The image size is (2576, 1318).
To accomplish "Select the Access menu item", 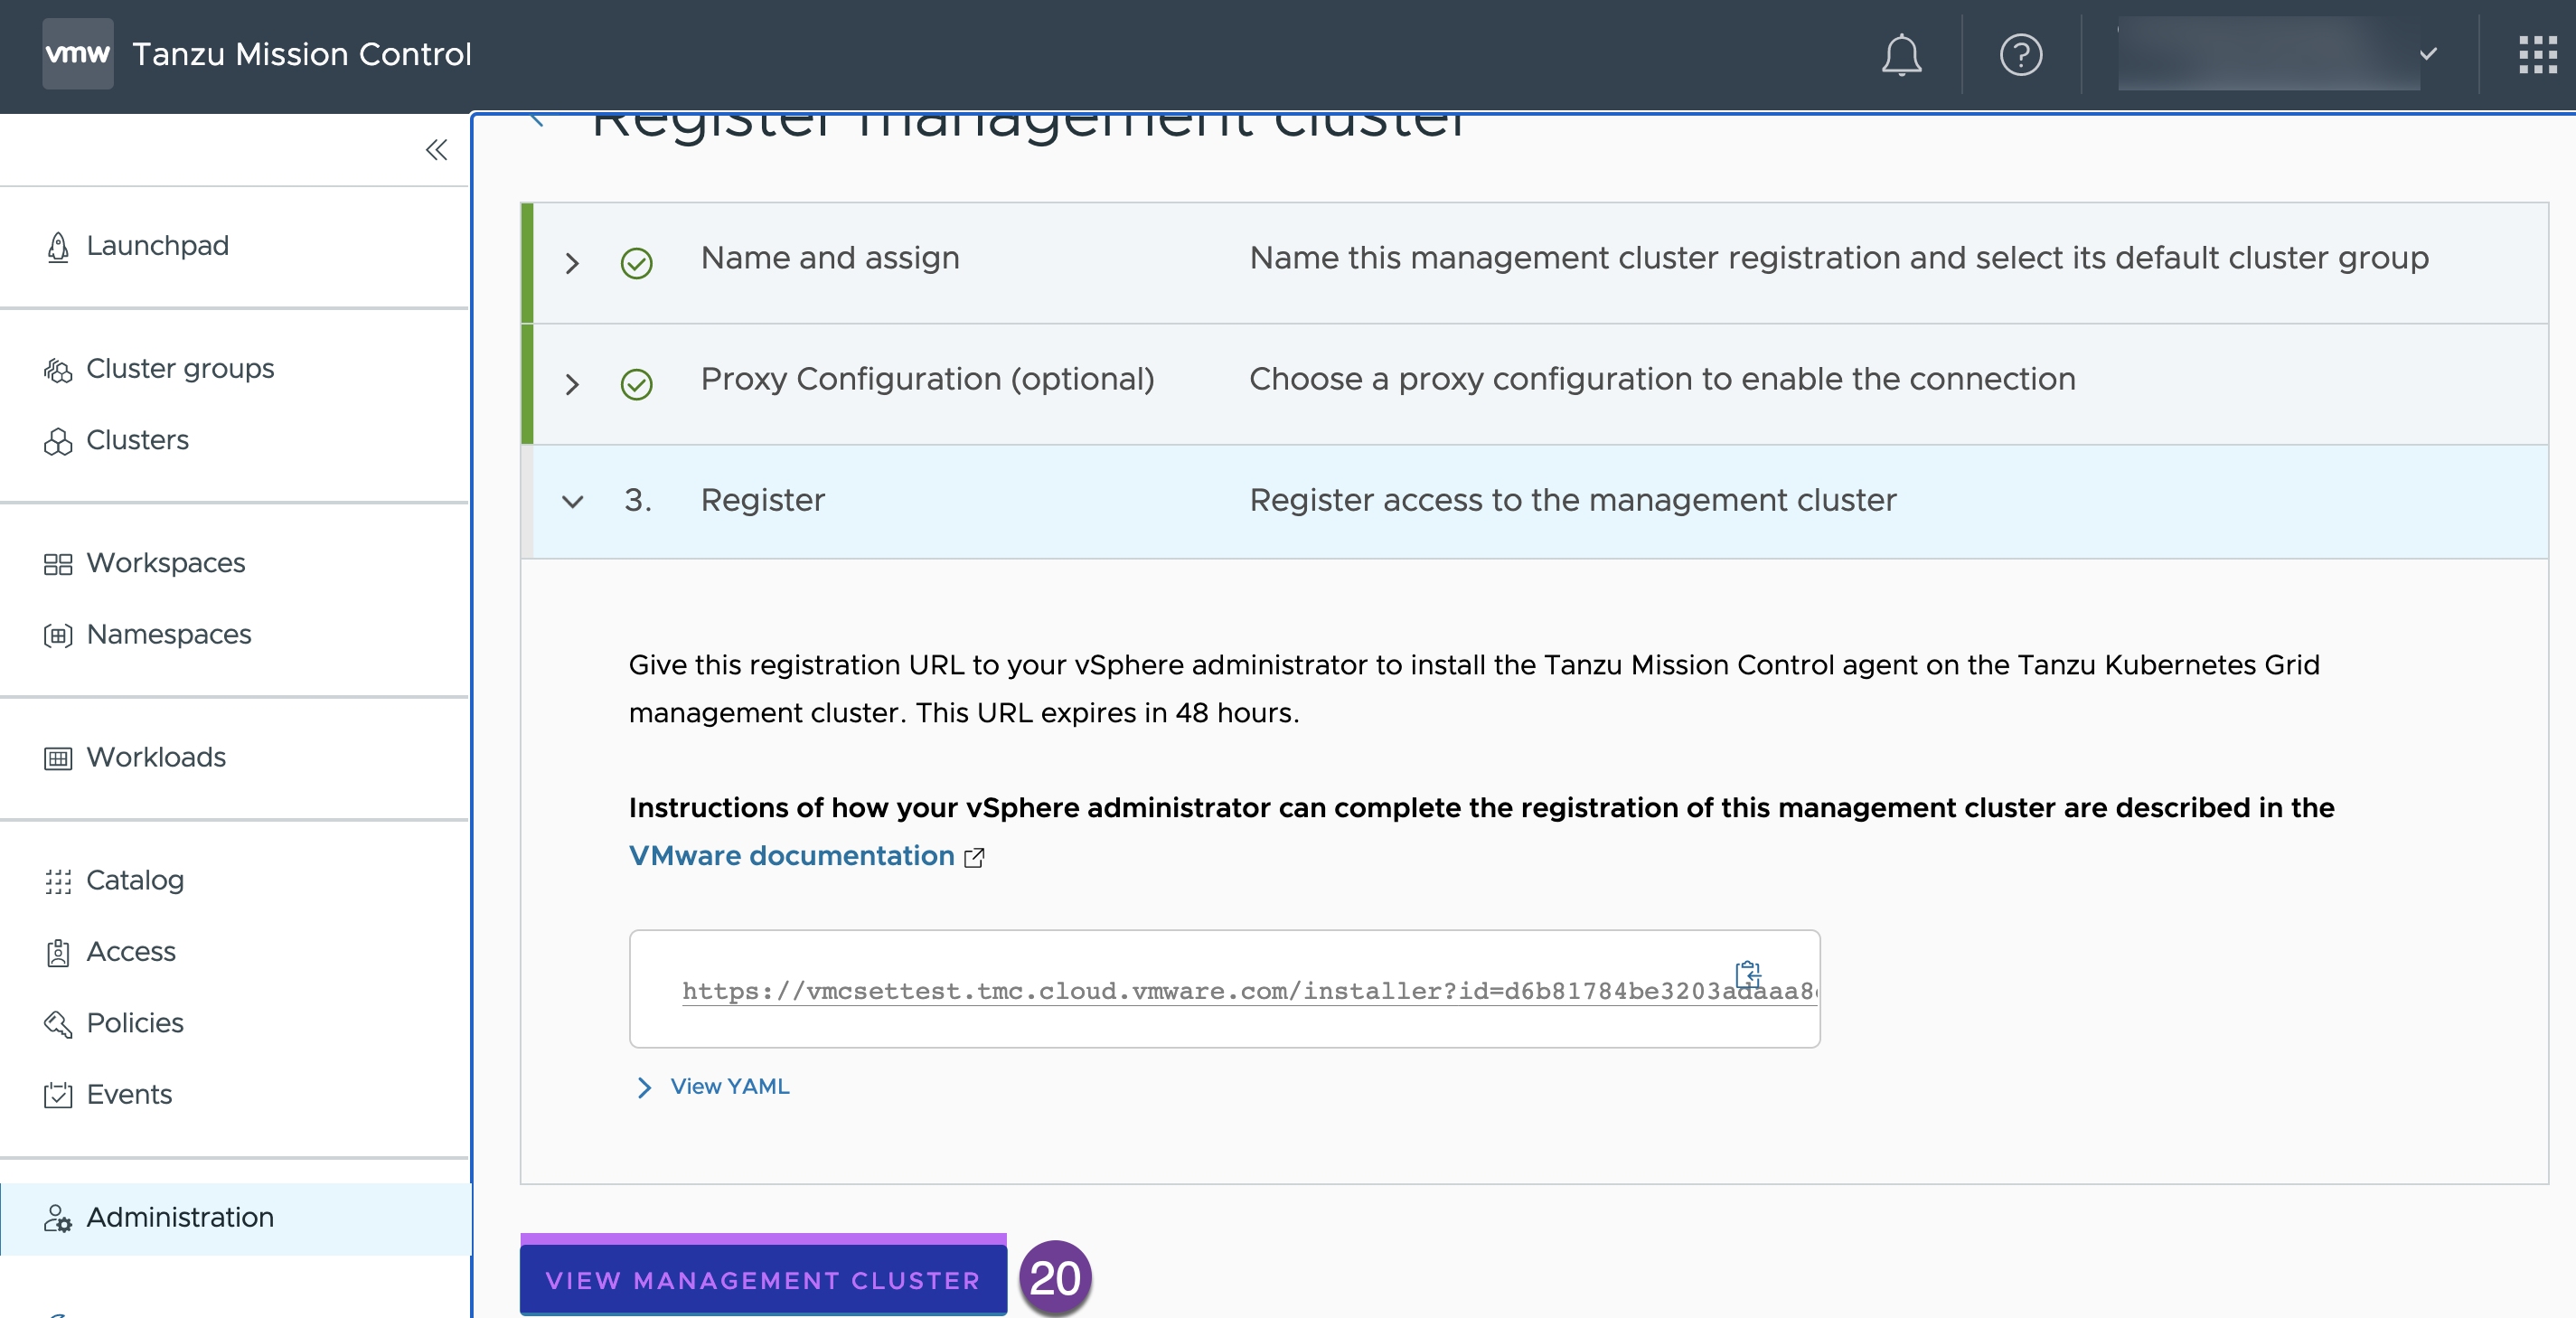I will click(x=131, y=950).
